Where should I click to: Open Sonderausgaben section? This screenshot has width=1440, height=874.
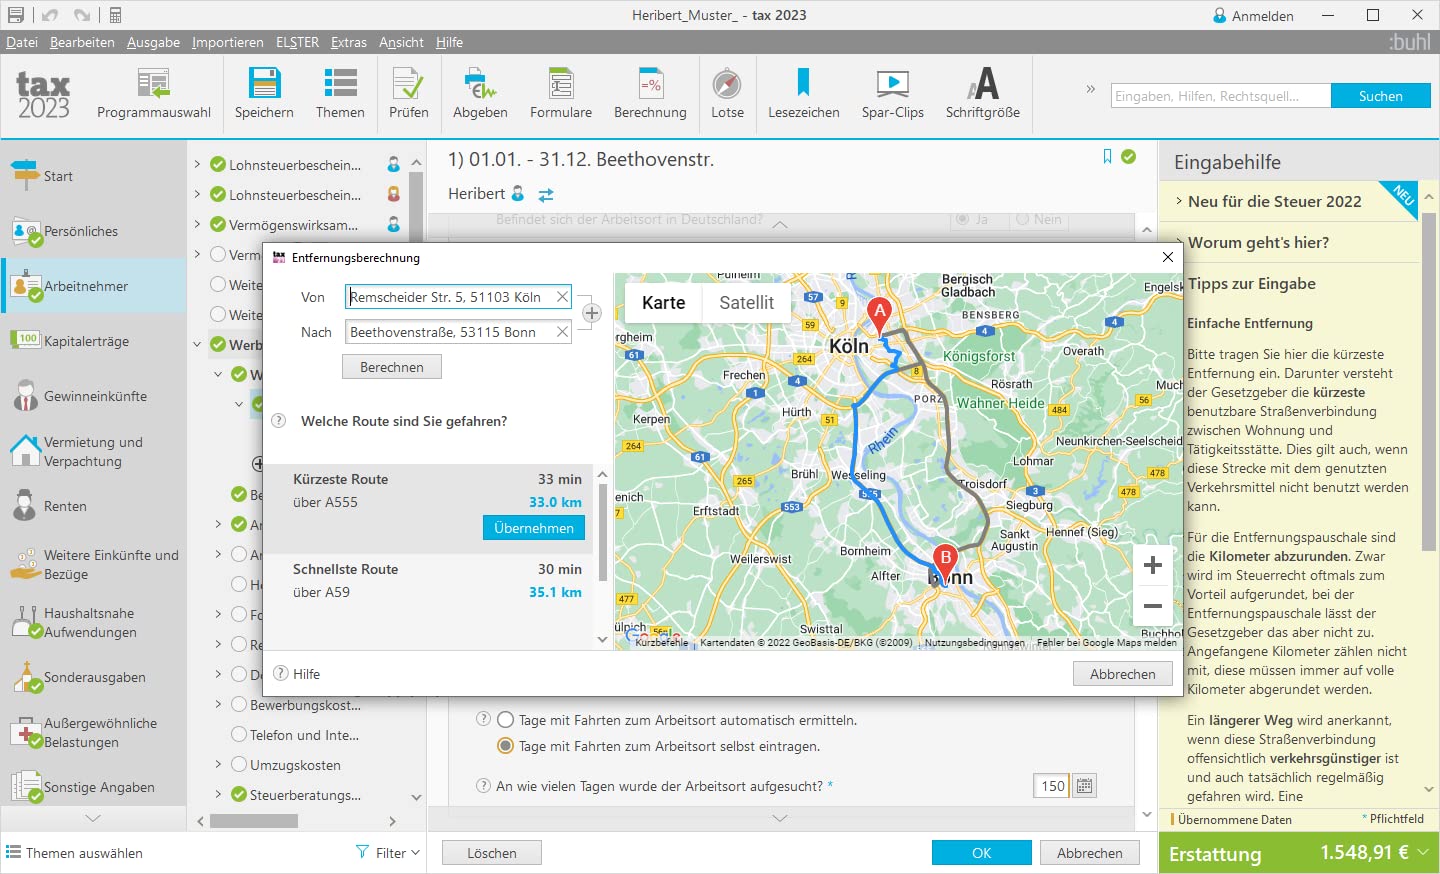(x=94, y=677)
